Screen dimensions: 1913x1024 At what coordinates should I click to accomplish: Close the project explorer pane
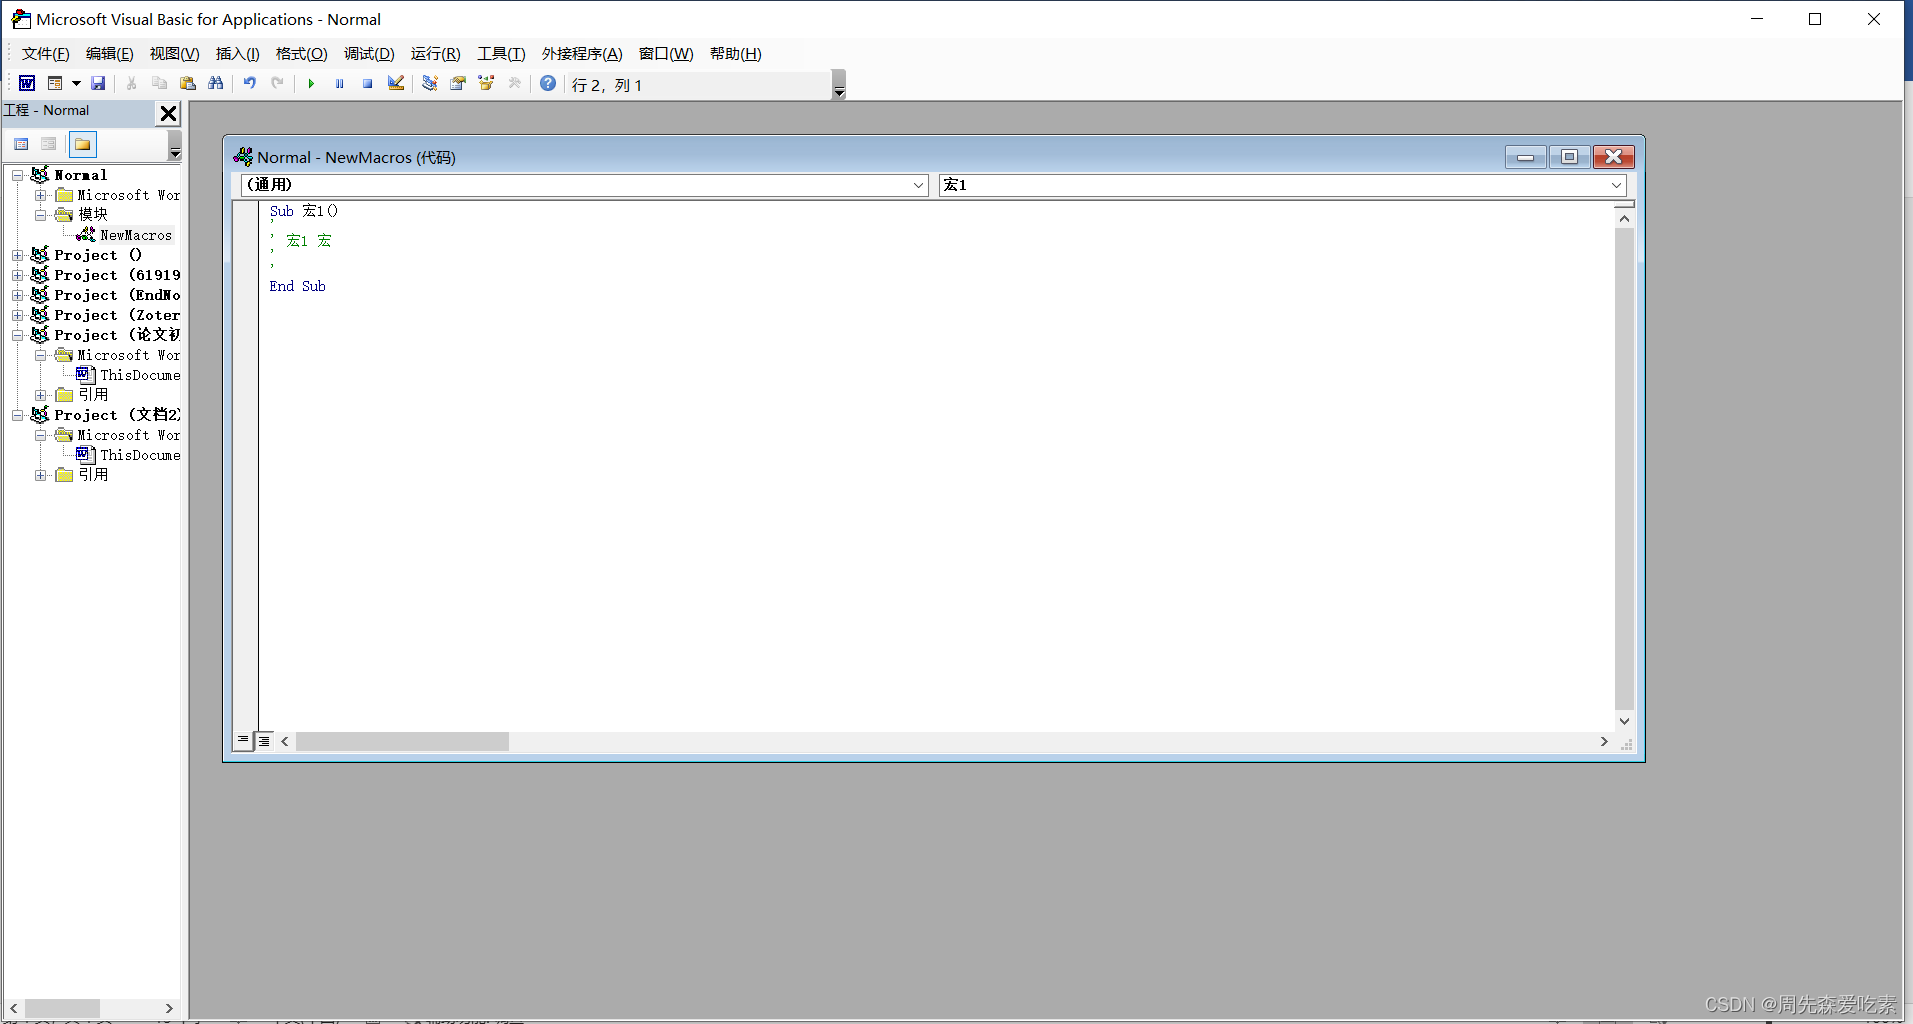(x=169, y=113)
